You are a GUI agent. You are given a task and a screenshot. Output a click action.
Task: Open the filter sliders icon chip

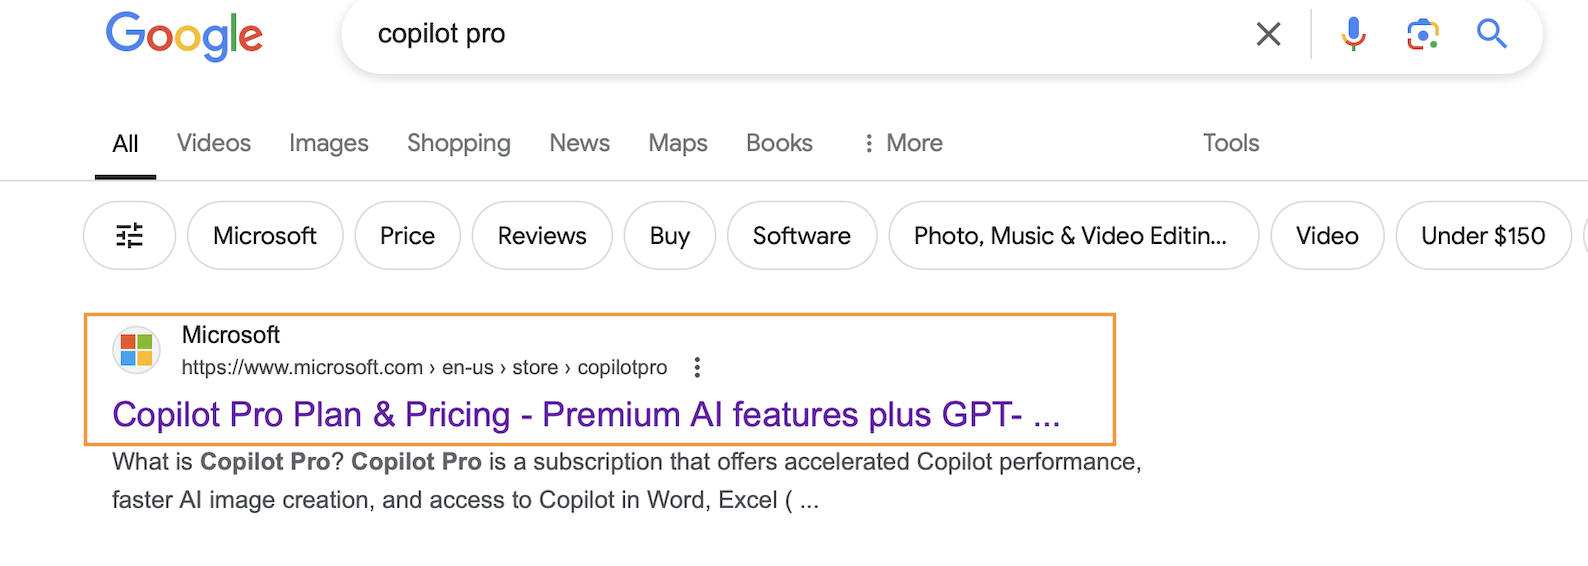(130, 236)
